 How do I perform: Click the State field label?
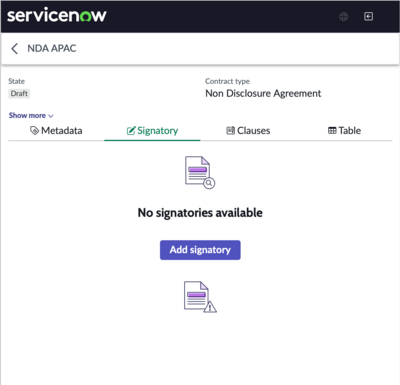pyautogui.click(x=17, y=81)
